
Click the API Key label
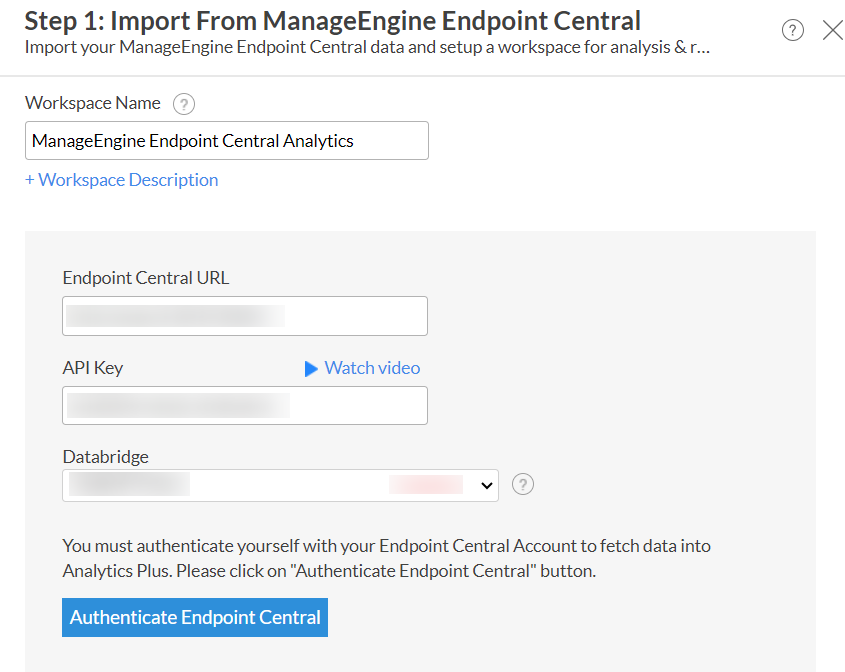(93, 367)
